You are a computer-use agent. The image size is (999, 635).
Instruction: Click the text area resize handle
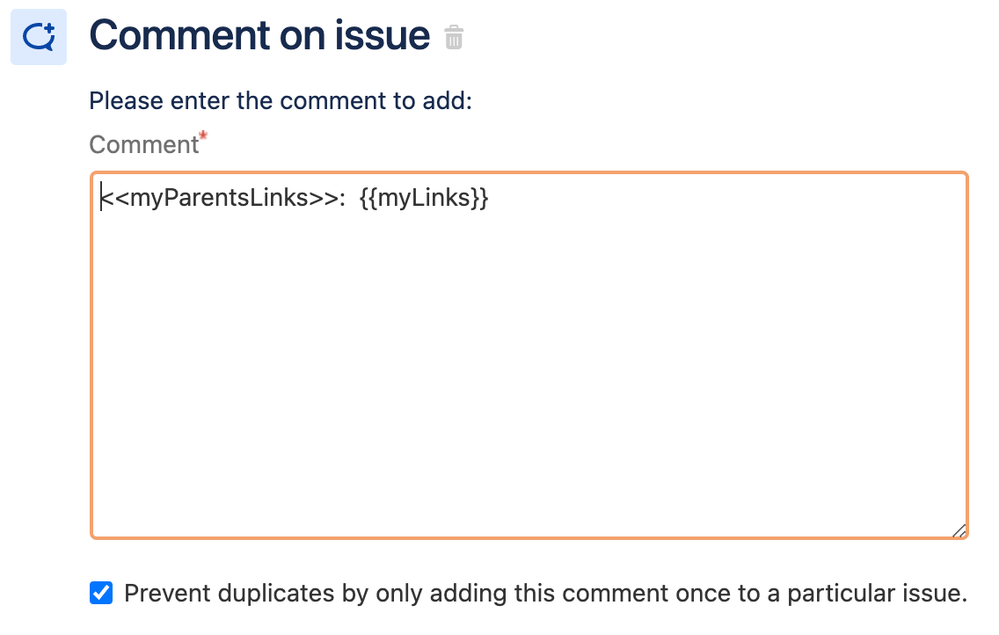click(959, 530)
